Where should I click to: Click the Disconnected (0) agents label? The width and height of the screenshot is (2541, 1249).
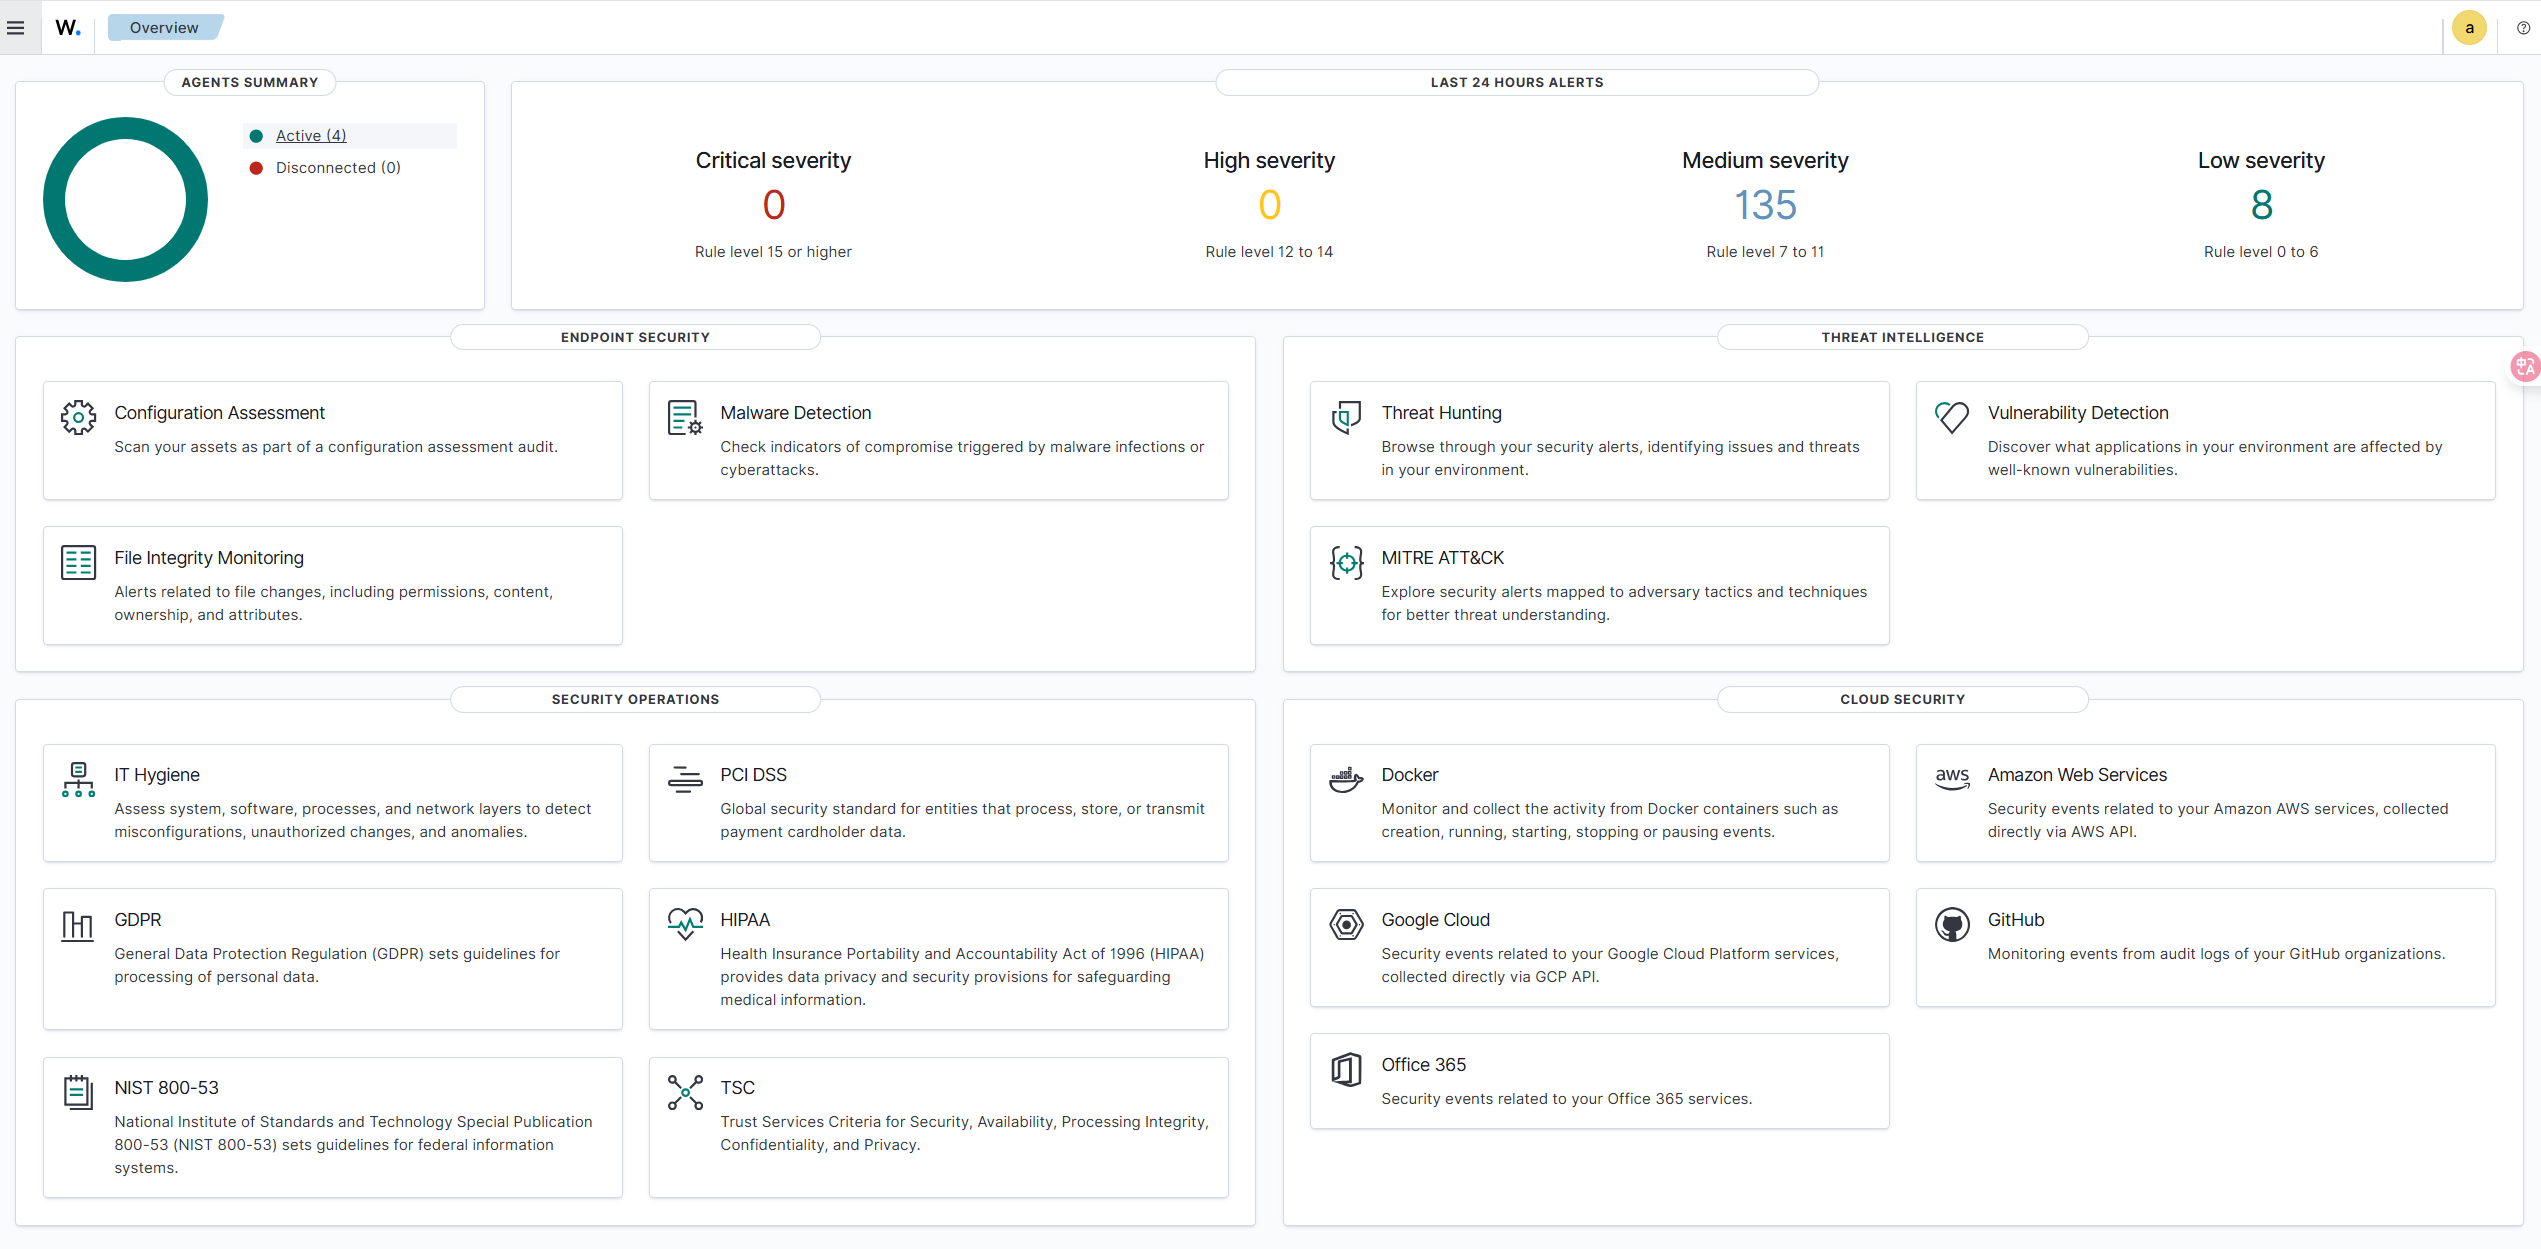337,167
